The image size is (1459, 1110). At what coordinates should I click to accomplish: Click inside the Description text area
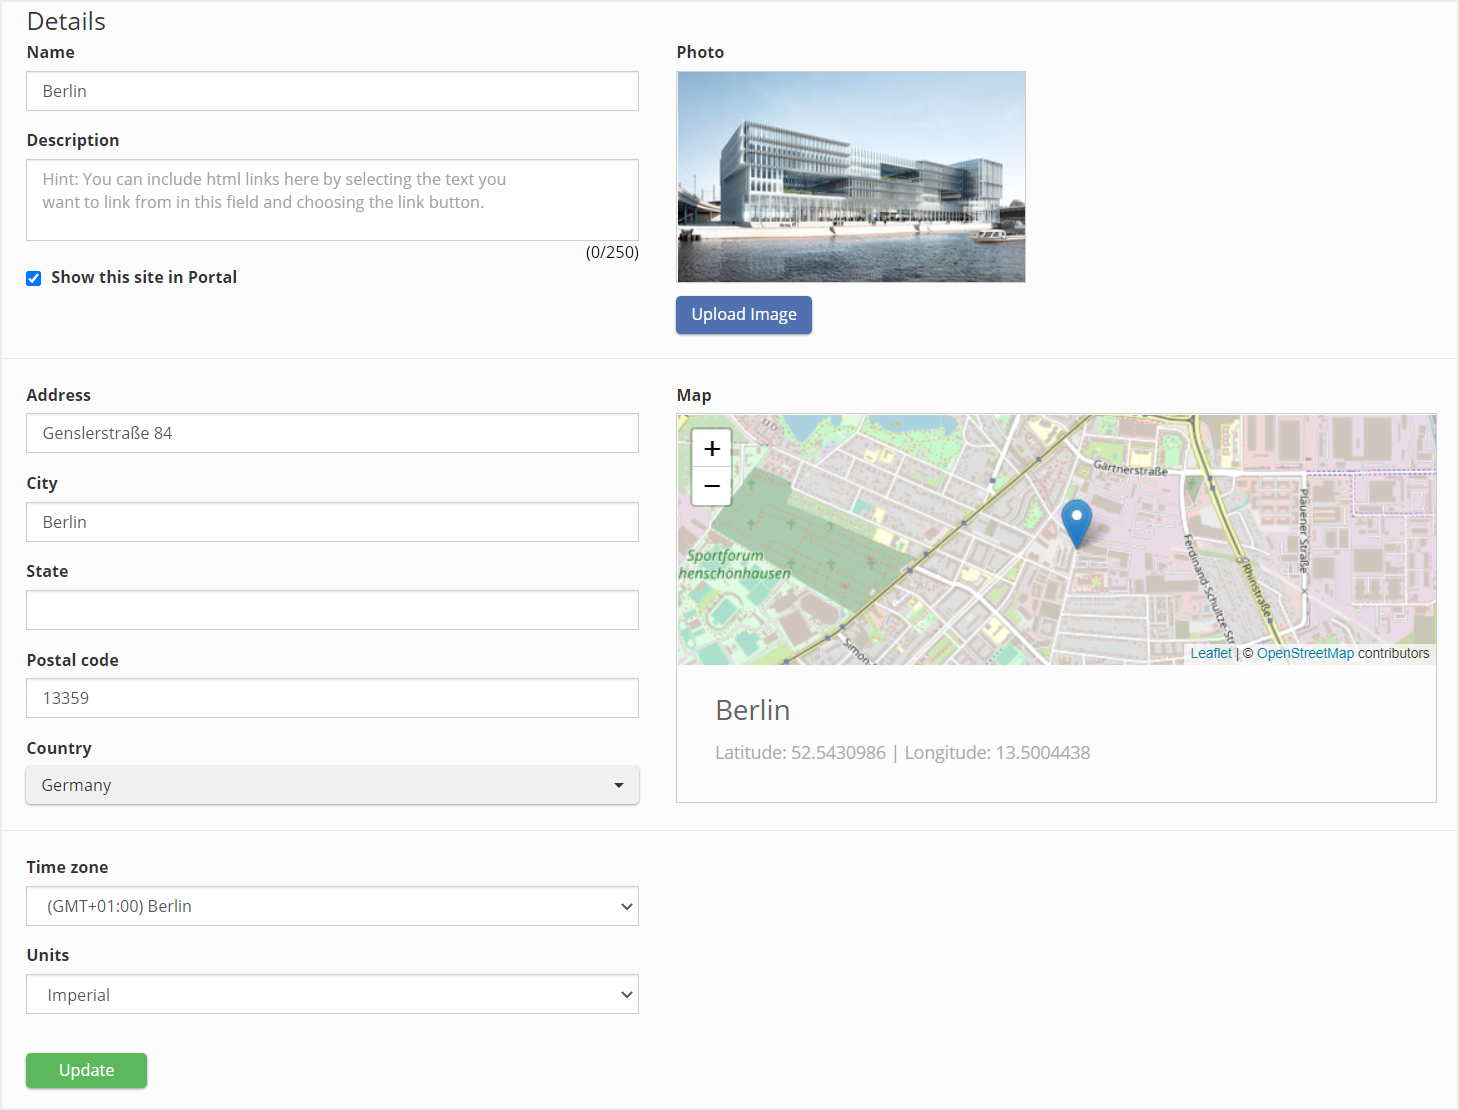click(x=332, y=200)
